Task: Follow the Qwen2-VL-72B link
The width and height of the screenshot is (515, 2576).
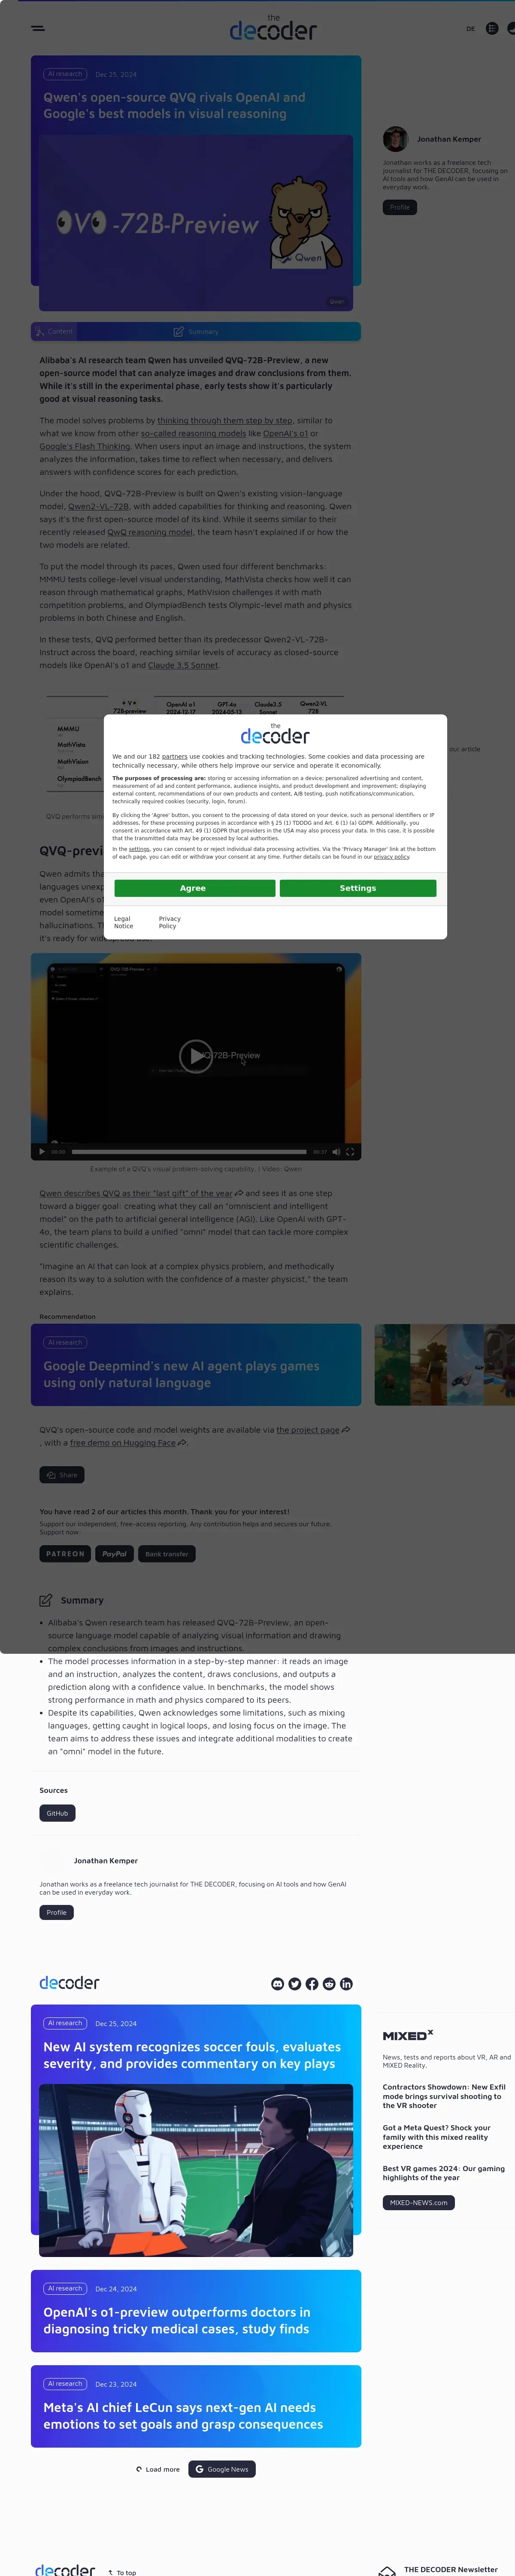Action: pos(98,507)
